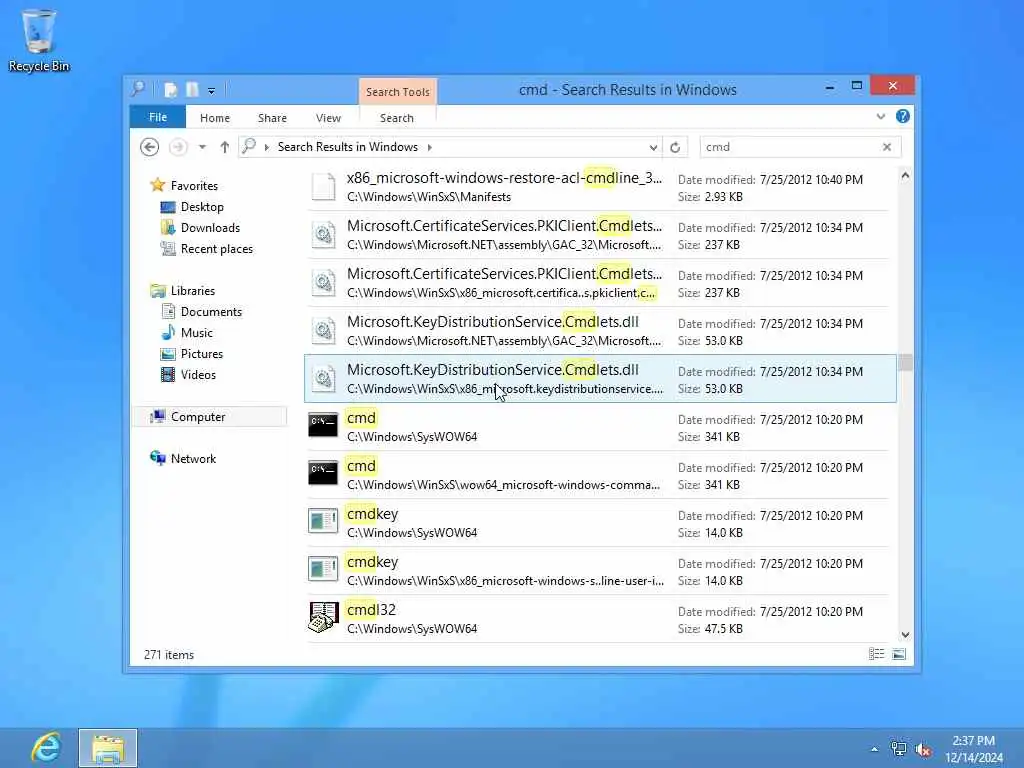
Task: Click File Explorer taskbar button
Action: pyautogui.click(x=108, y=748)
